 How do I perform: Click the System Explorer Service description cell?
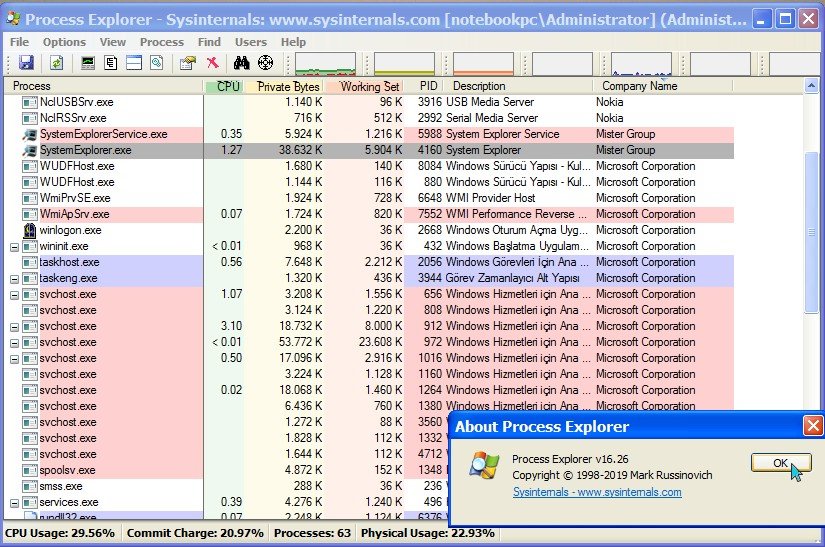(x=502, y=134)
